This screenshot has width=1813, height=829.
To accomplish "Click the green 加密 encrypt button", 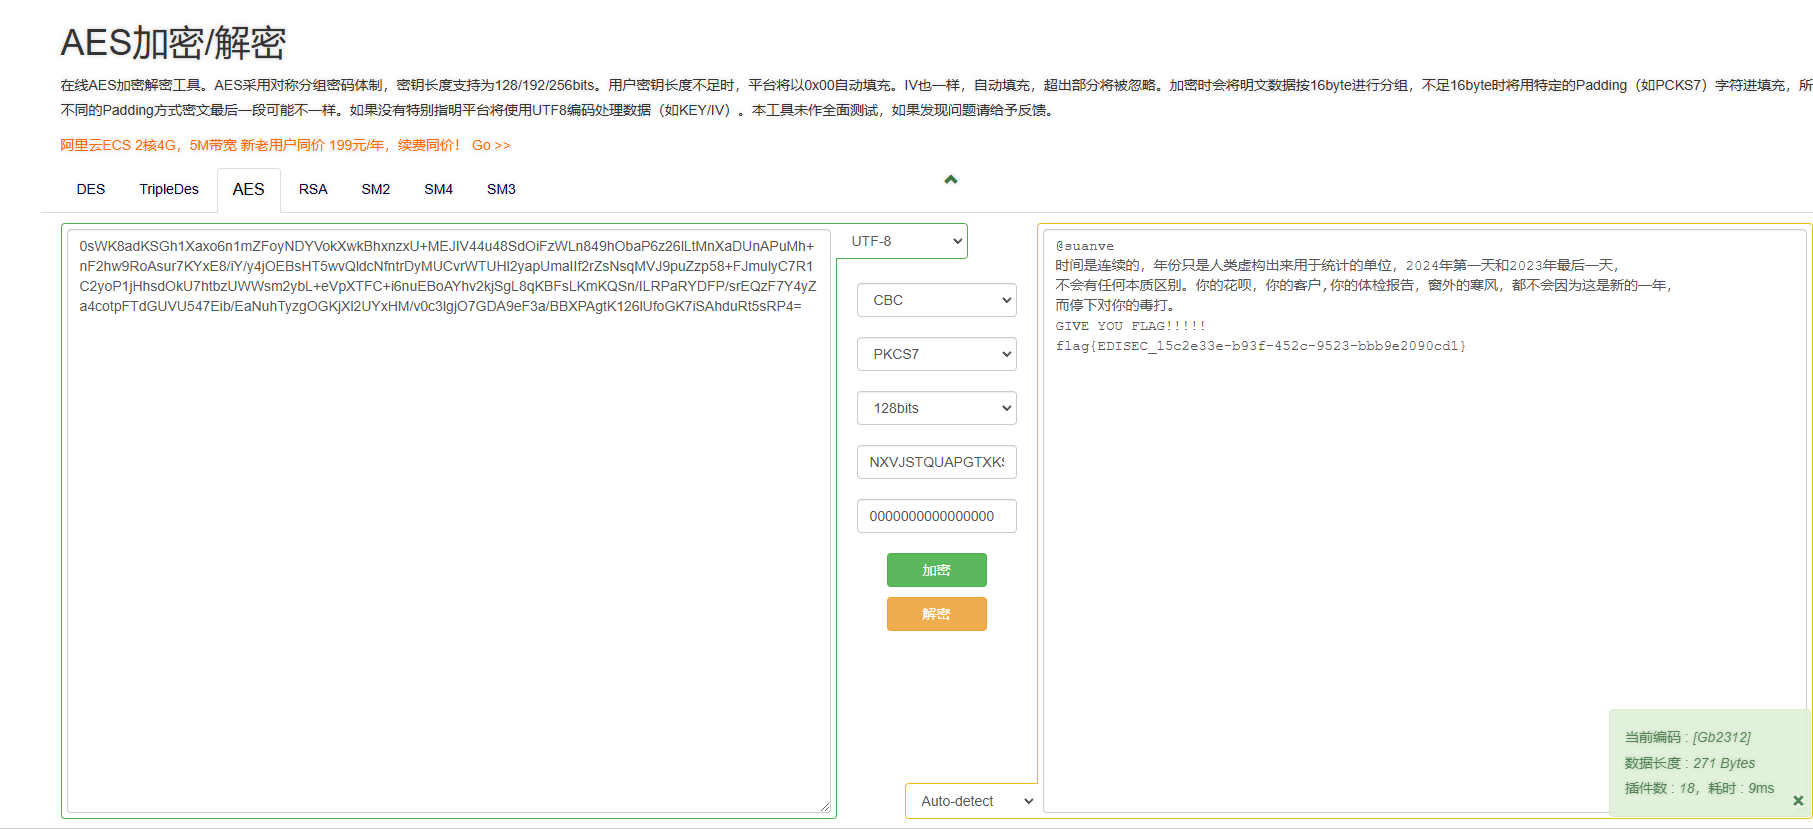I will (936, 570).
